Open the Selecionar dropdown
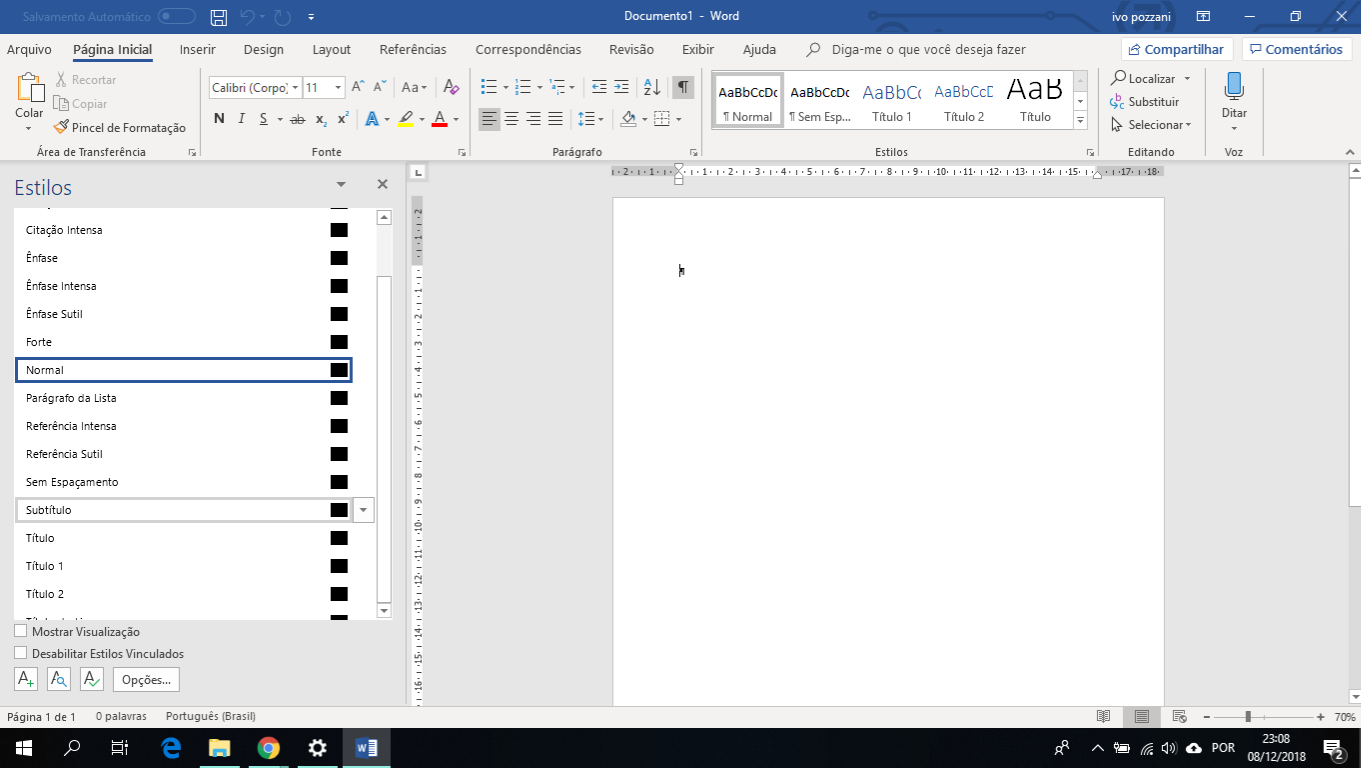Image resolution: width=1361 pixels, height=768 pixels. coord(1152,125)
